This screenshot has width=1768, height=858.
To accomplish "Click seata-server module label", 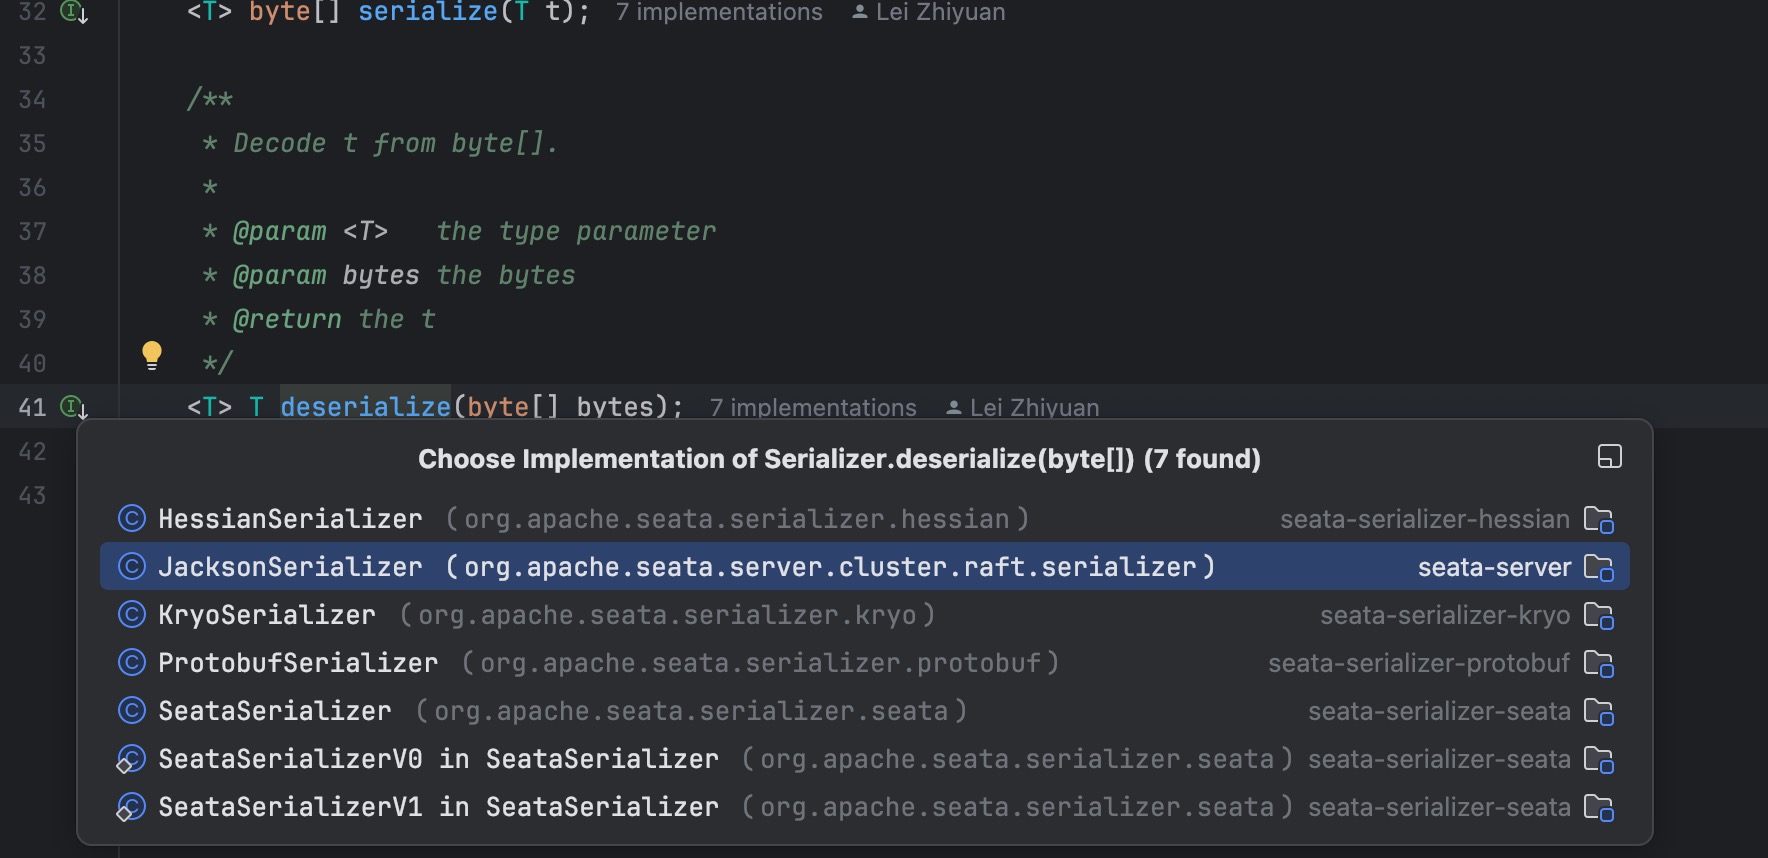I will (1494, 567).
